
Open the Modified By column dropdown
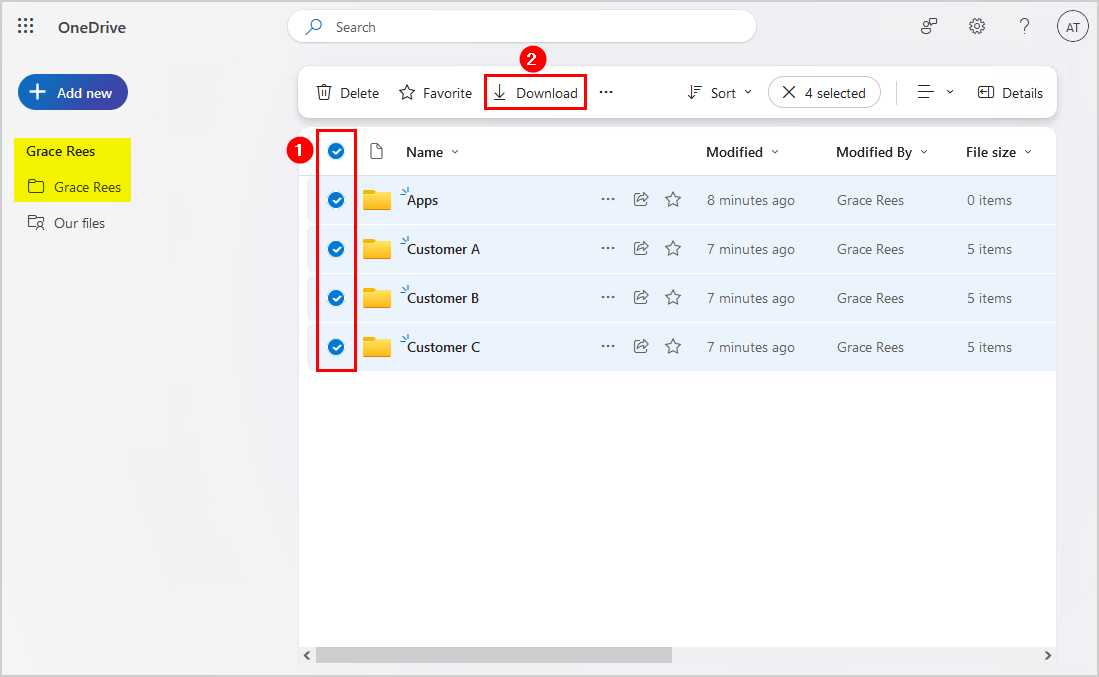(882, 152)
